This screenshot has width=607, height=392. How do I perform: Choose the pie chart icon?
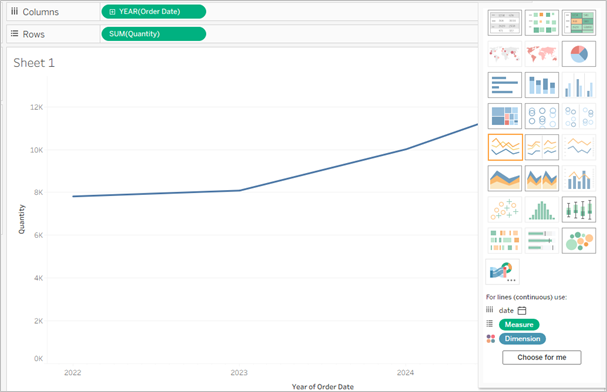579,54
